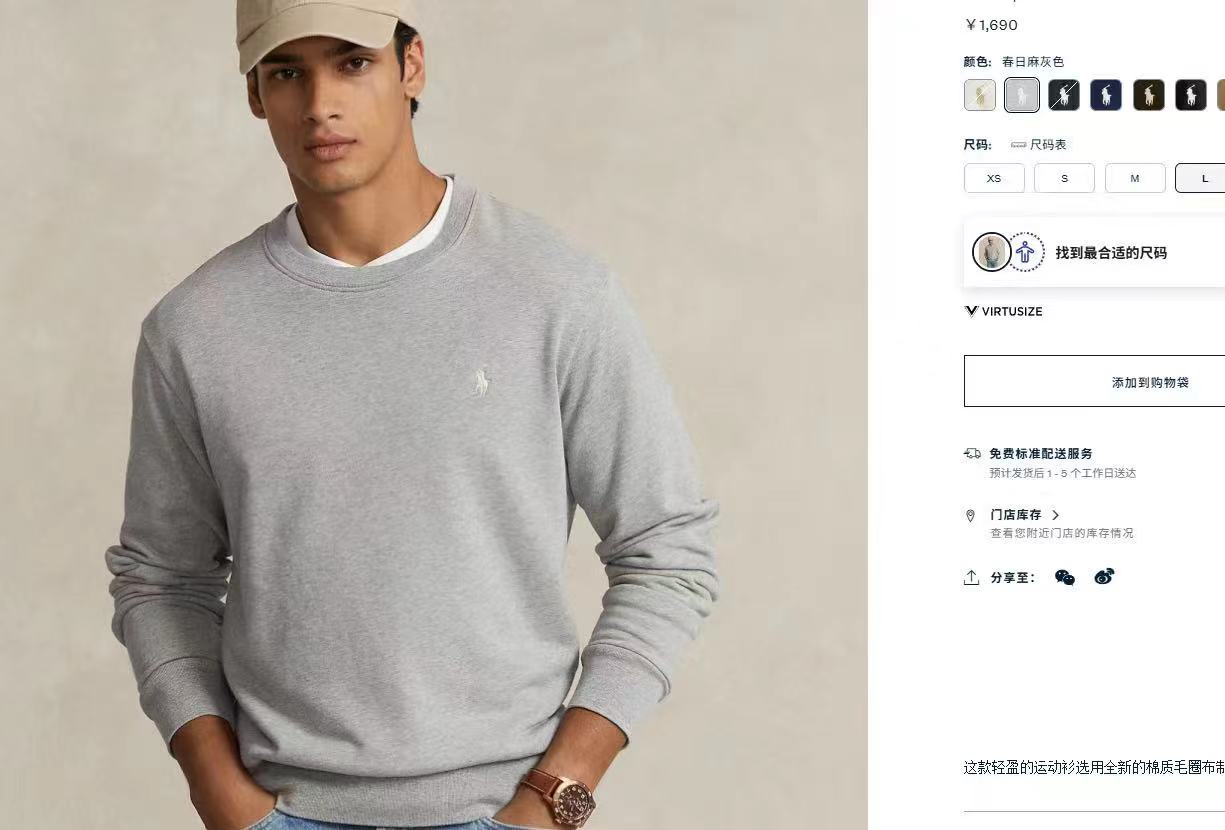1225x830 pixels.
Task: Choose the crossed-out dark green color swatch
Action: 1064,95
